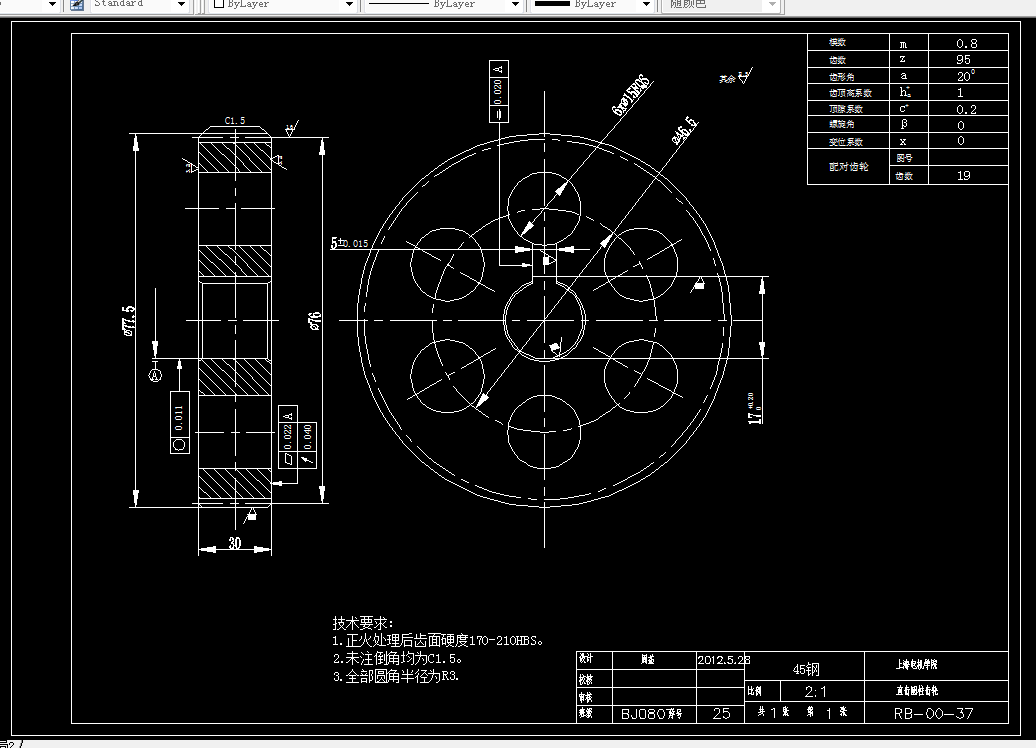Select the 0.020 A symmetry tolerance frame
The height and width of the screenshot is (748, 1036).
(498, 91)
